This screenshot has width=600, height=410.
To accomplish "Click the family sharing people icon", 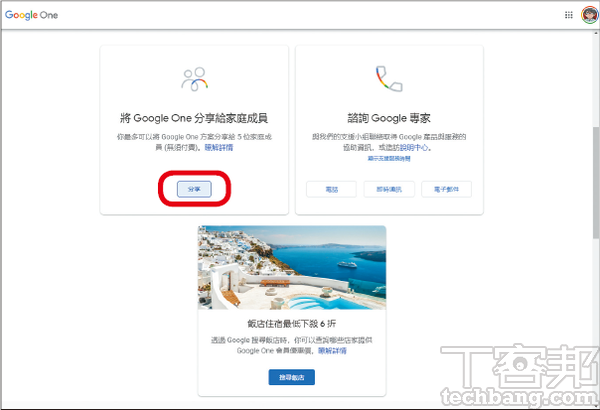I will click(194, 79).
